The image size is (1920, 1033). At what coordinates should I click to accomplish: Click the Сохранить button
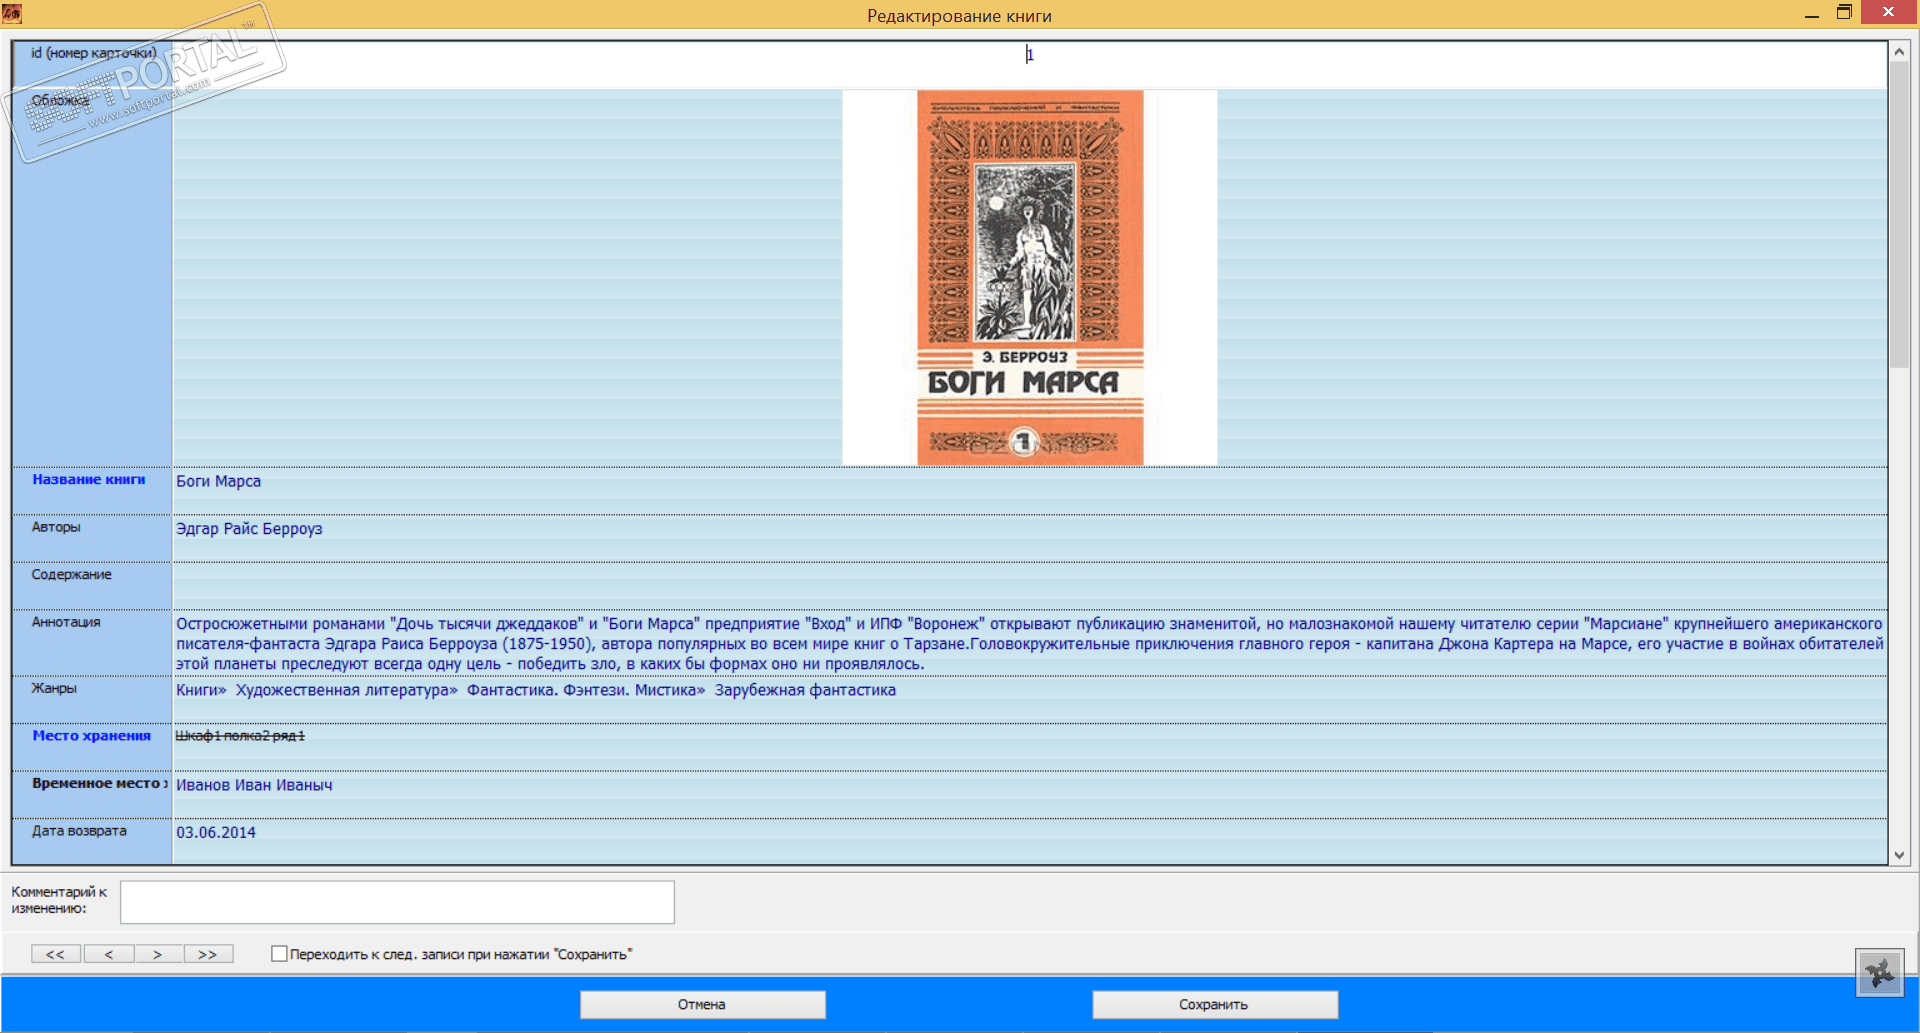pos(1214,1004)
